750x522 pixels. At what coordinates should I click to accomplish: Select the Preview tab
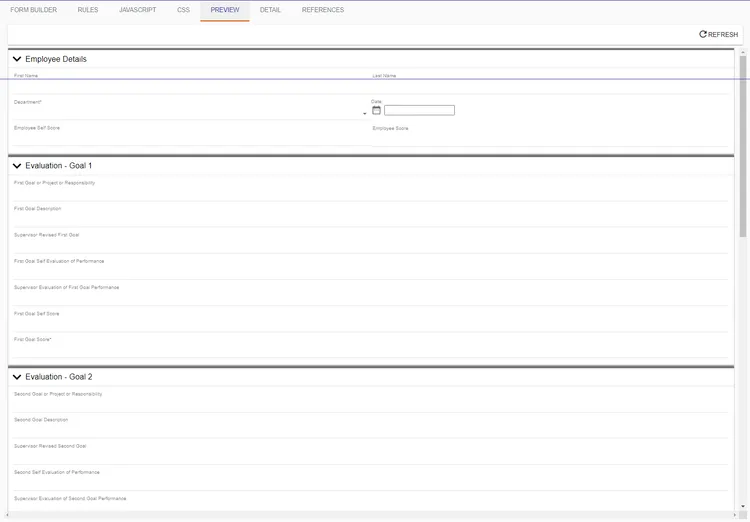pyautogui.click(x=225, y=10)
